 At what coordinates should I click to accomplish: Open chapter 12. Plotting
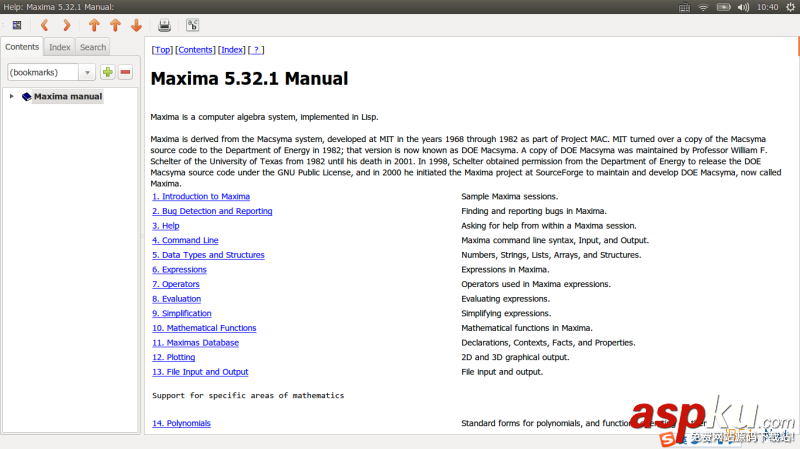click(x=173, y=357)
